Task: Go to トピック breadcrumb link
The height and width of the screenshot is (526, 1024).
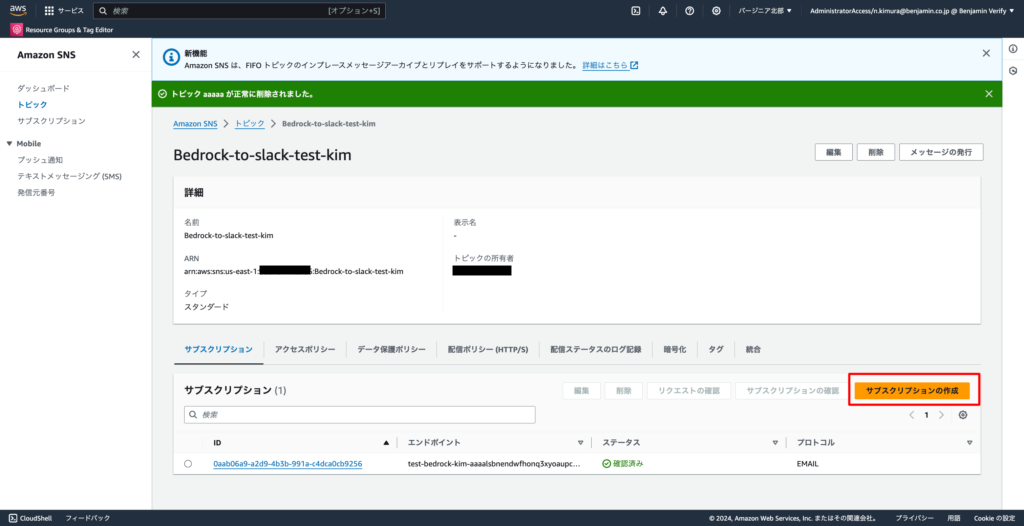Action: [x=249, y=123]
